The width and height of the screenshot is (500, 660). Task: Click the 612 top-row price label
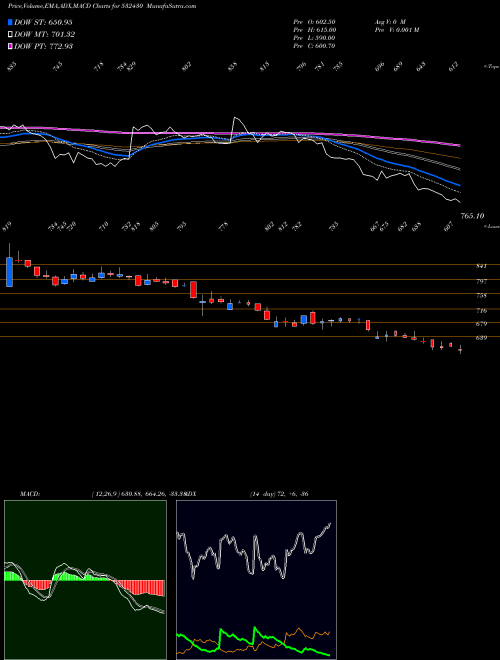pyautogui.click(x=454, y=66)
